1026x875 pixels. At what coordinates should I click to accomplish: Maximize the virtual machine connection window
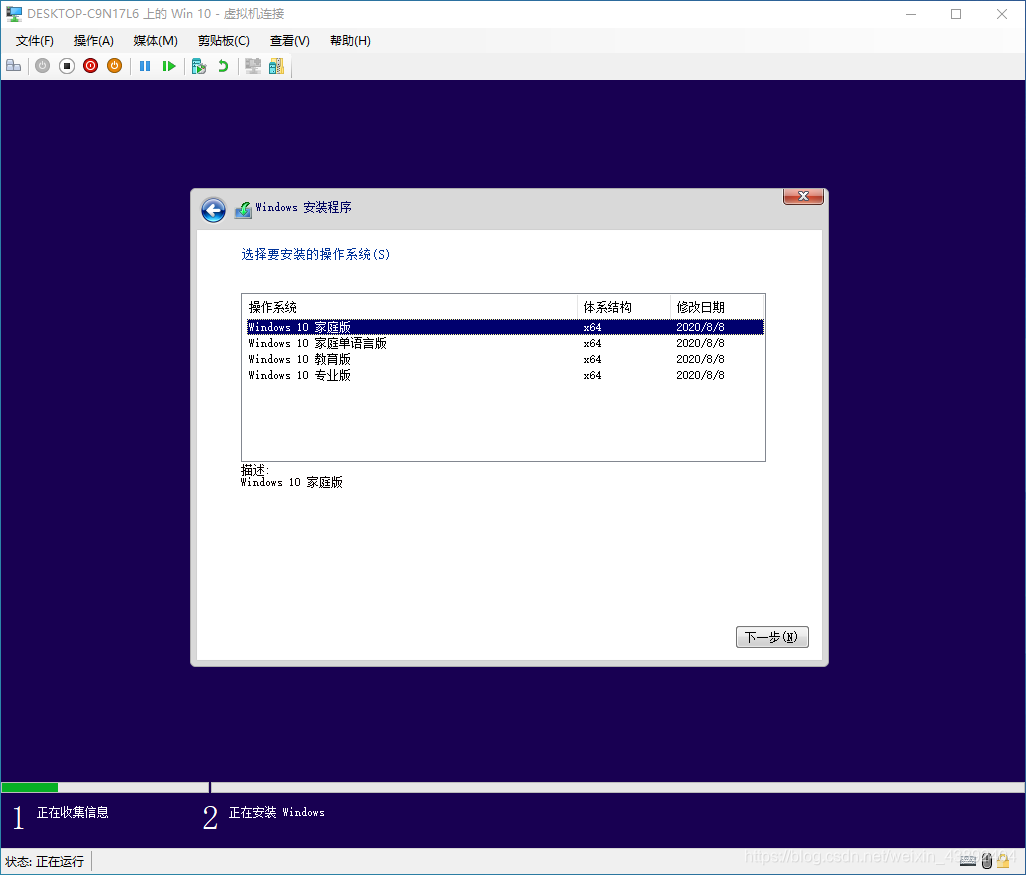956,14
